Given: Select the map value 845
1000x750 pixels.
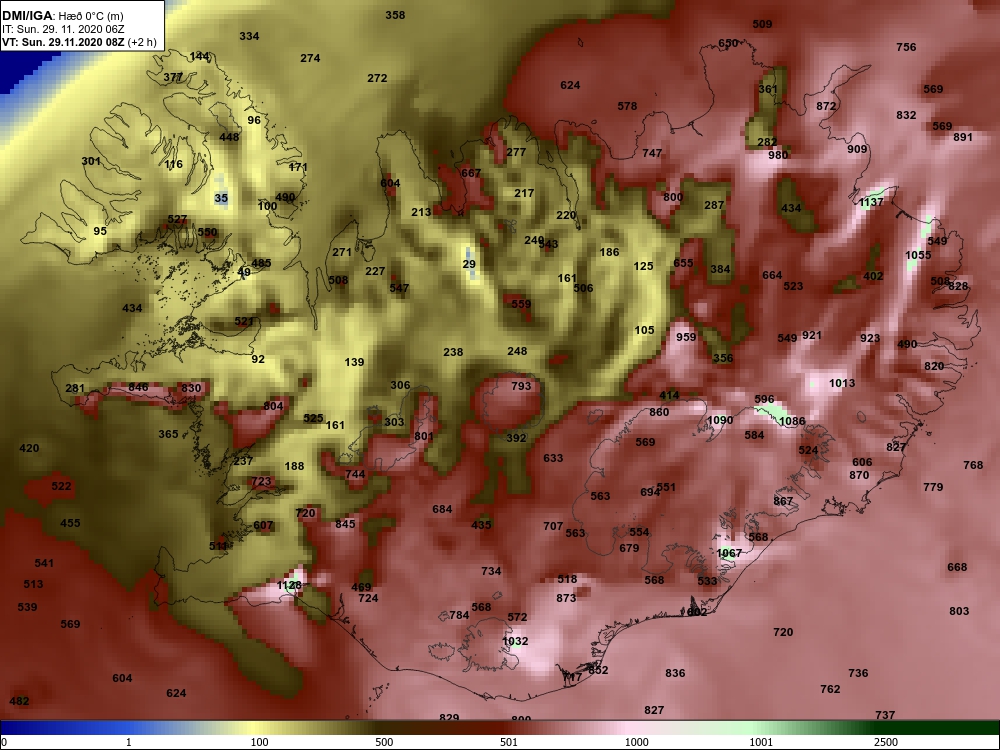Looking at the screenshot, I should 345,524.
